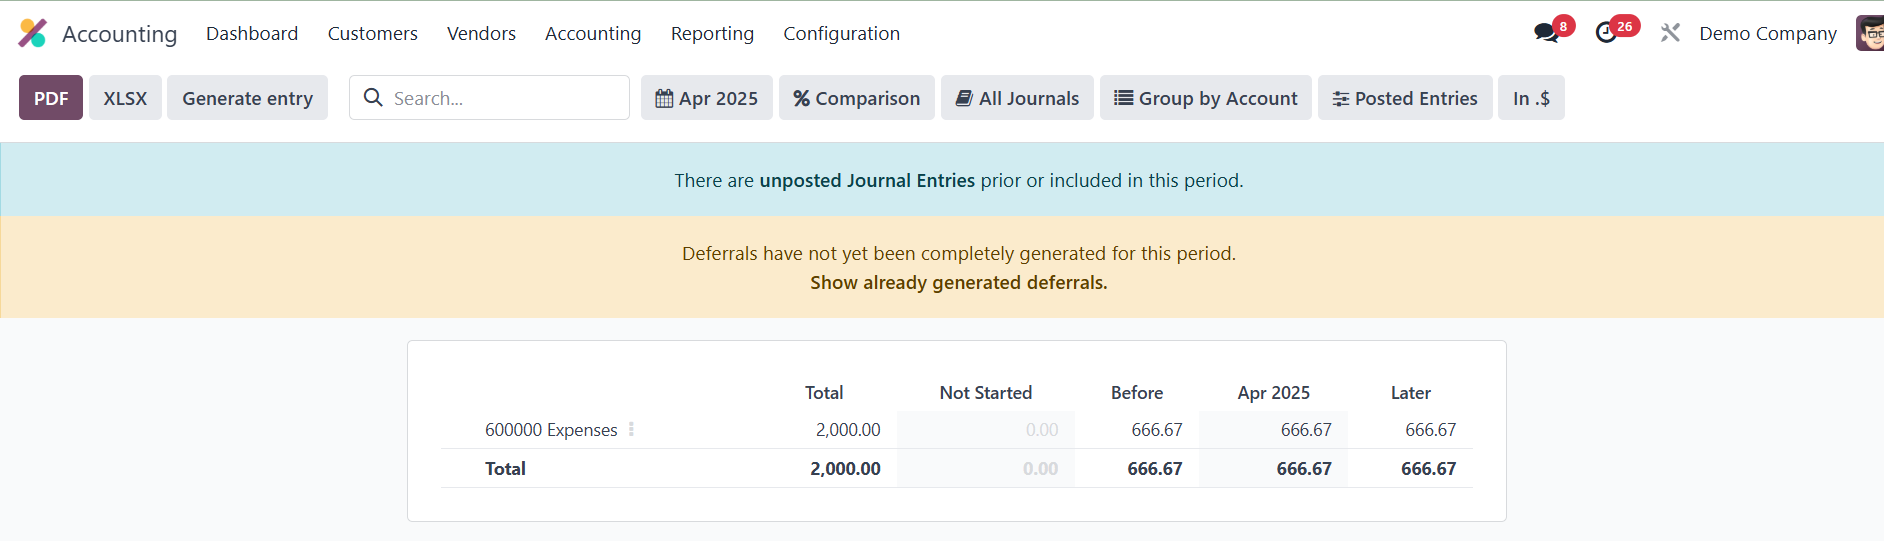Open the three-dot menu beside 600000 Expenses
The height and width of the screenshot is (541, 1884).
click(631, 430)
